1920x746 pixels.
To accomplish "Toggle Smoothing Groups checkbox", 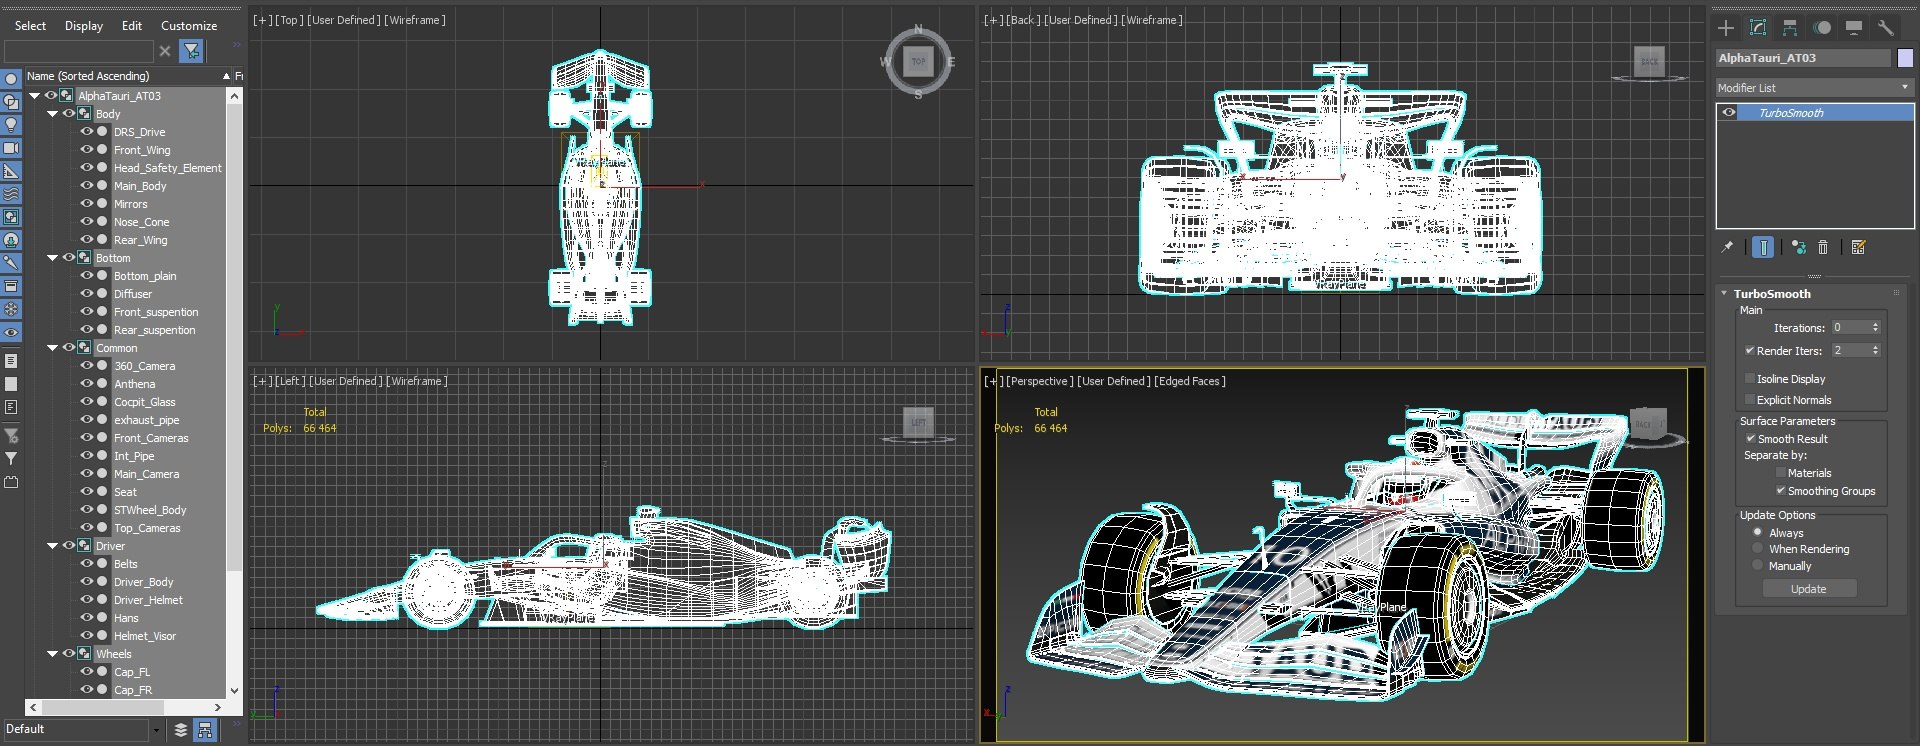I will 1781,491.
